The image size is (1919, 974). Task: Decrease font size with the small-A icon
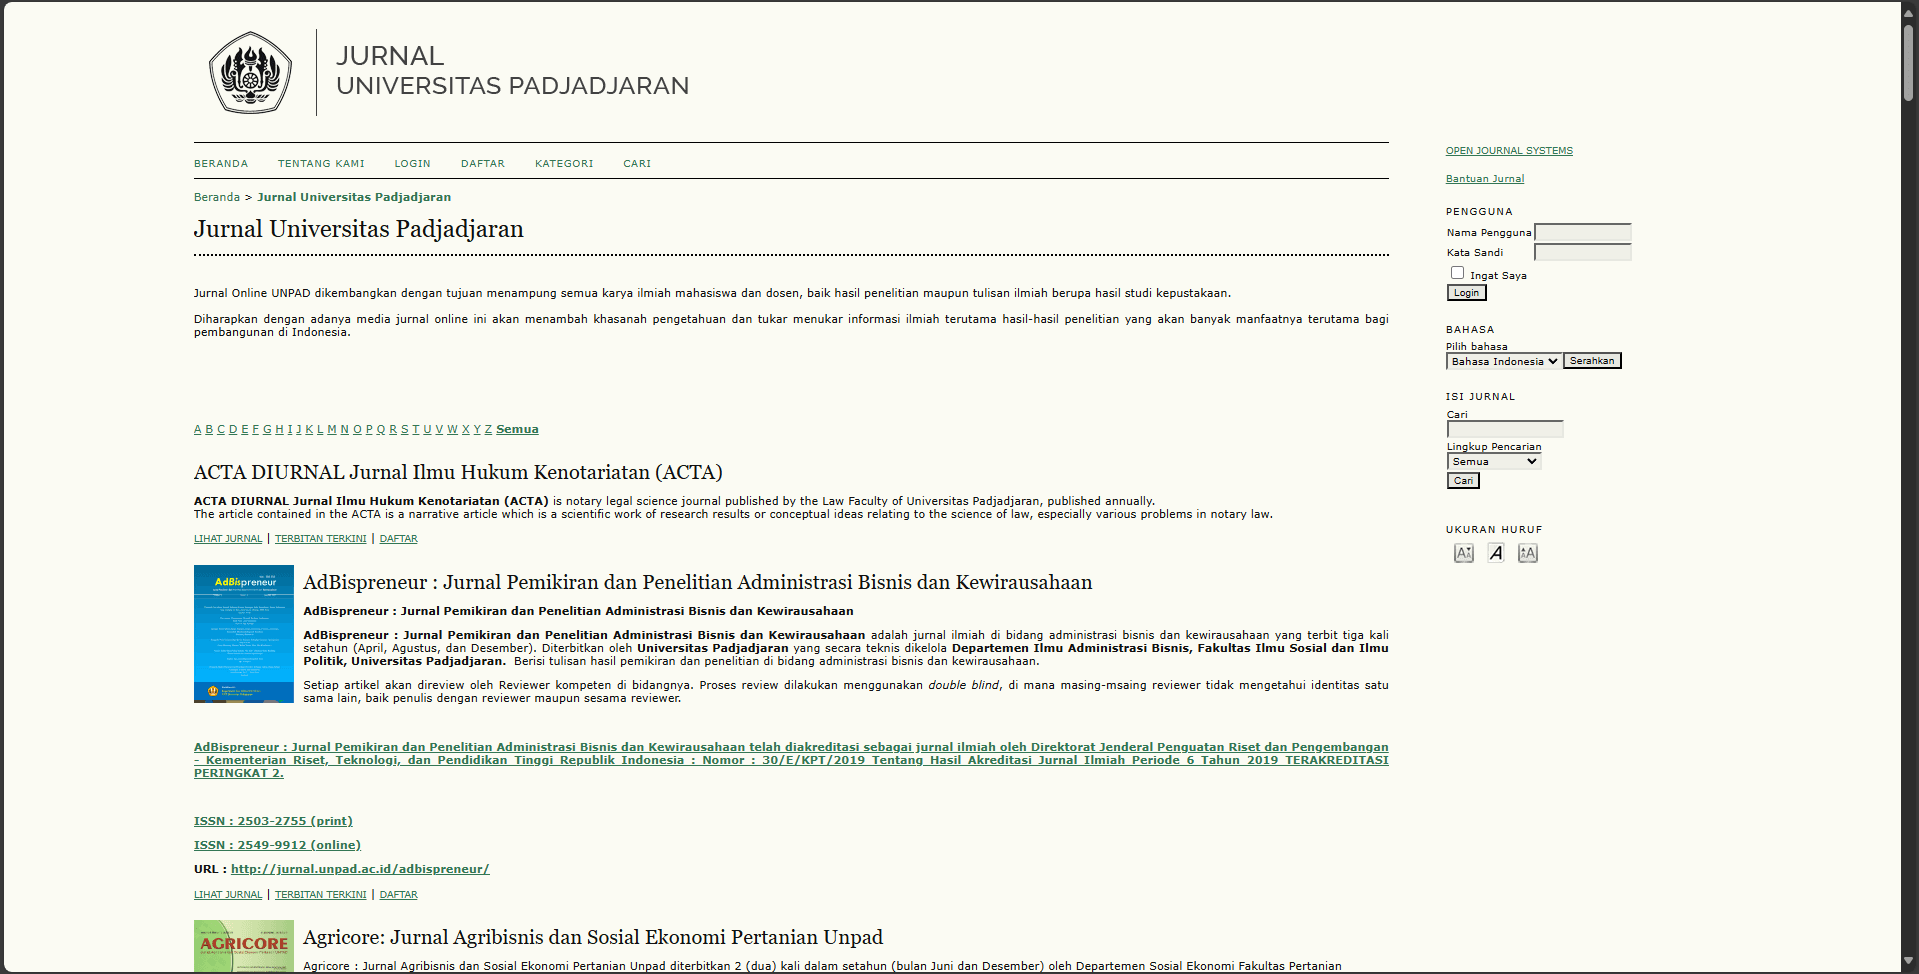click(1464, 553)
